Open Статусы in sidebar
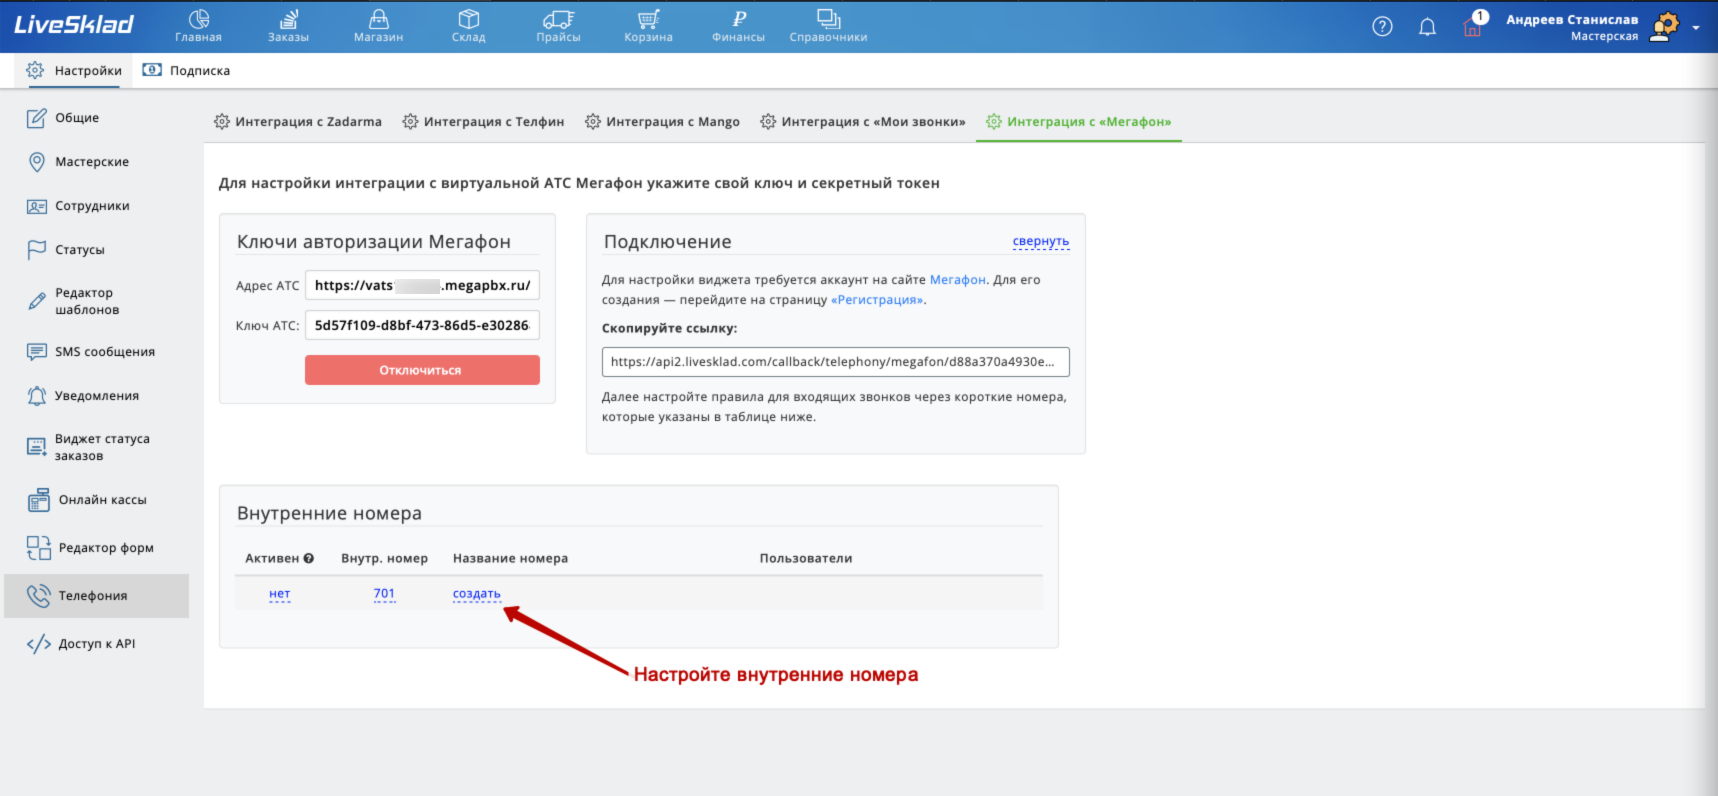Viewport: 1718px width, 796px height. [x=66, y=250]
